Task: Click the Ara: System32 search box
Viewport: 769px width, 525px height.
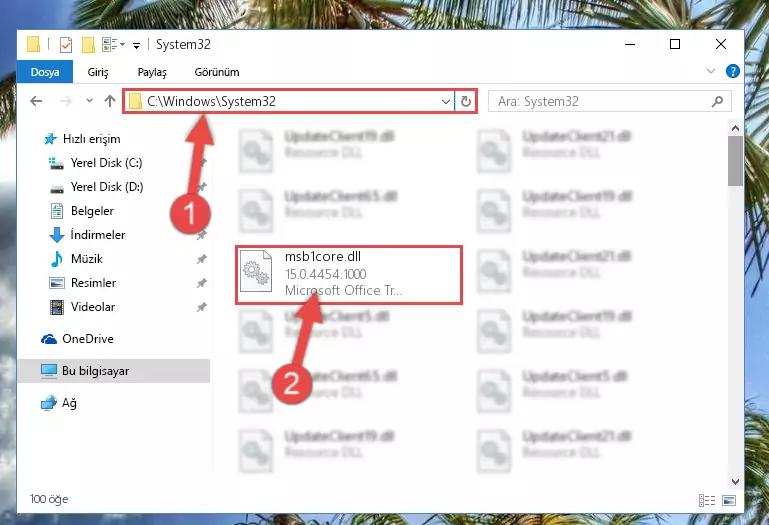Action: 610,102
